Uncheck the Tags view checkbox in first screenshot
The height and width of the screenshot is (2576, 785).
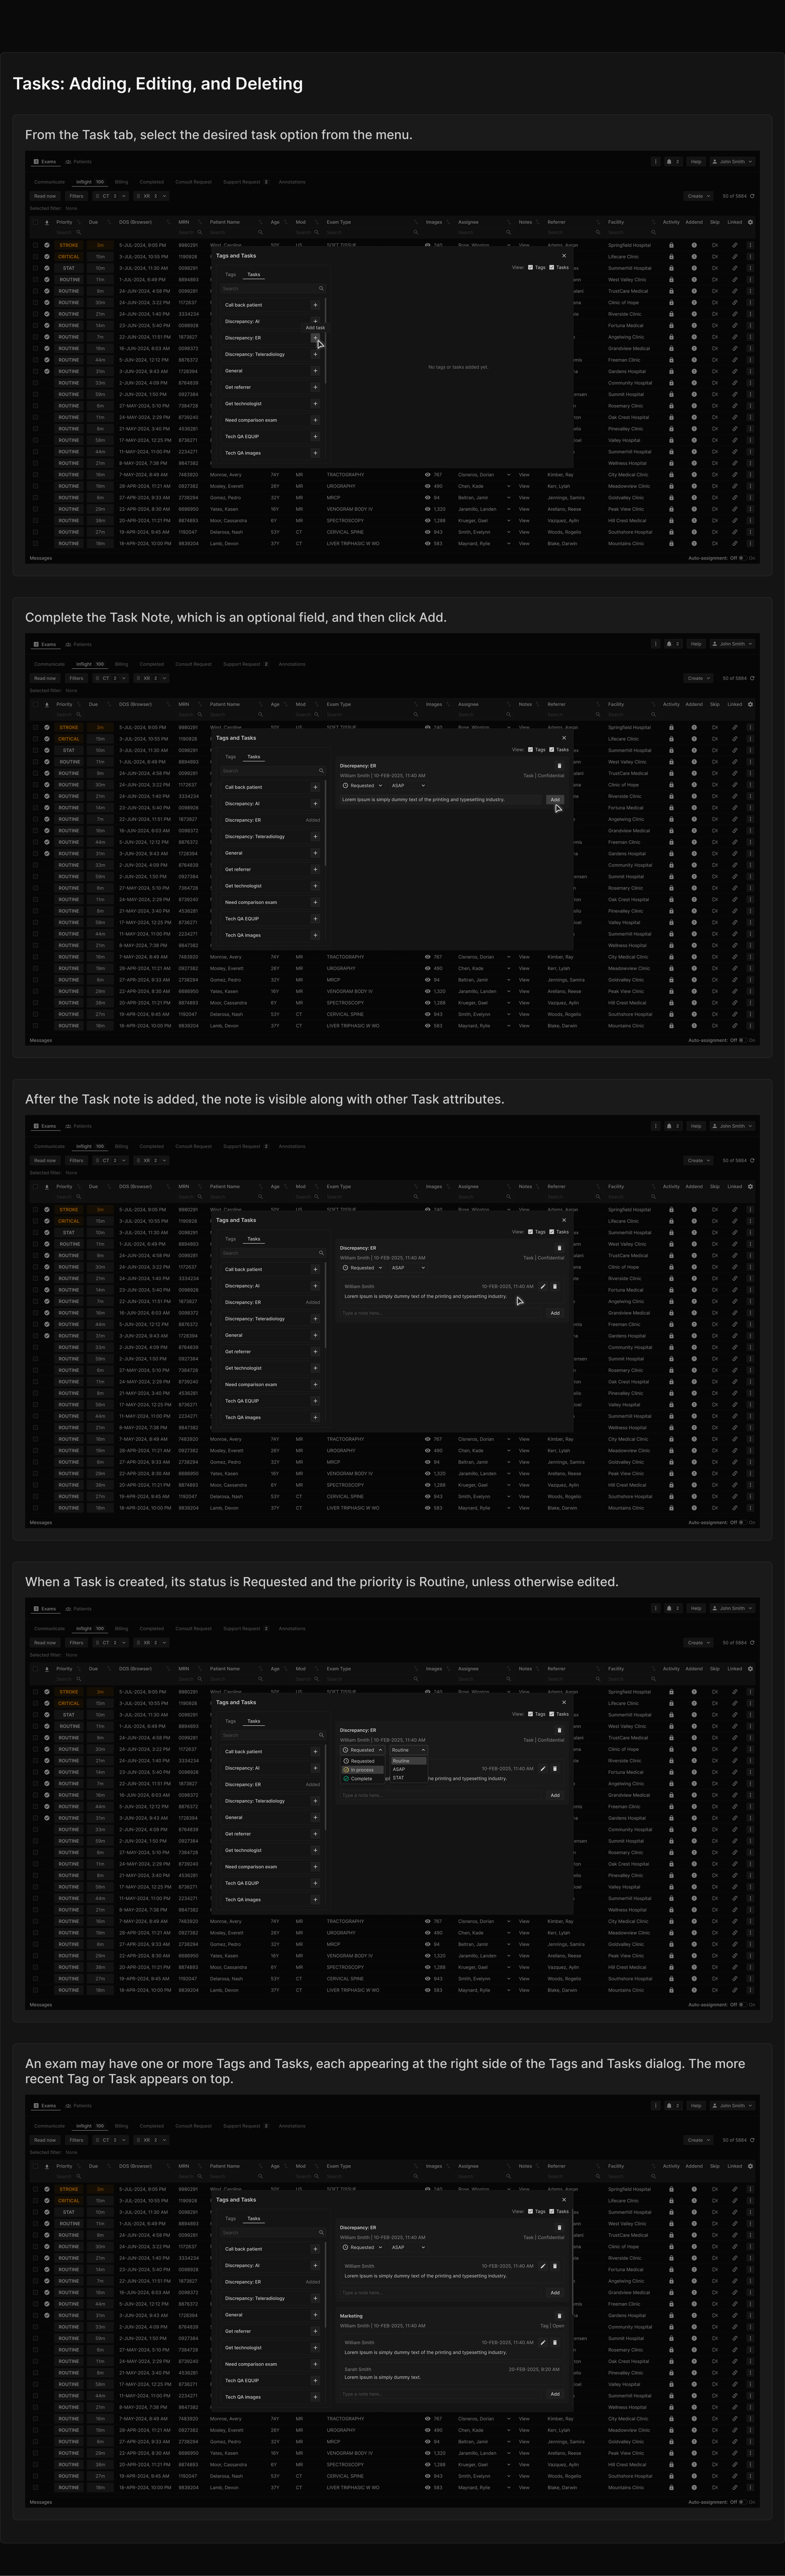click(x=531, y=267)
